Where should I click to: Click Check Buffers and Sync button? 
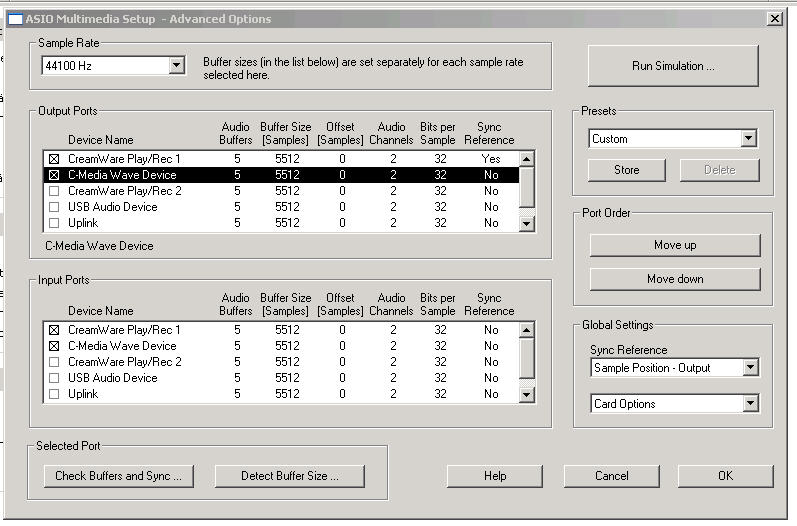click(x=118, y=476)
